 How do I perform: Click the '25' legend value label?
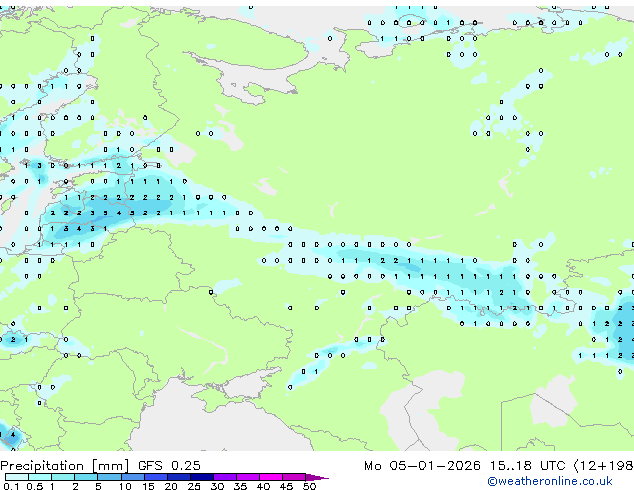pyautogui.click(x=194, y=486)
